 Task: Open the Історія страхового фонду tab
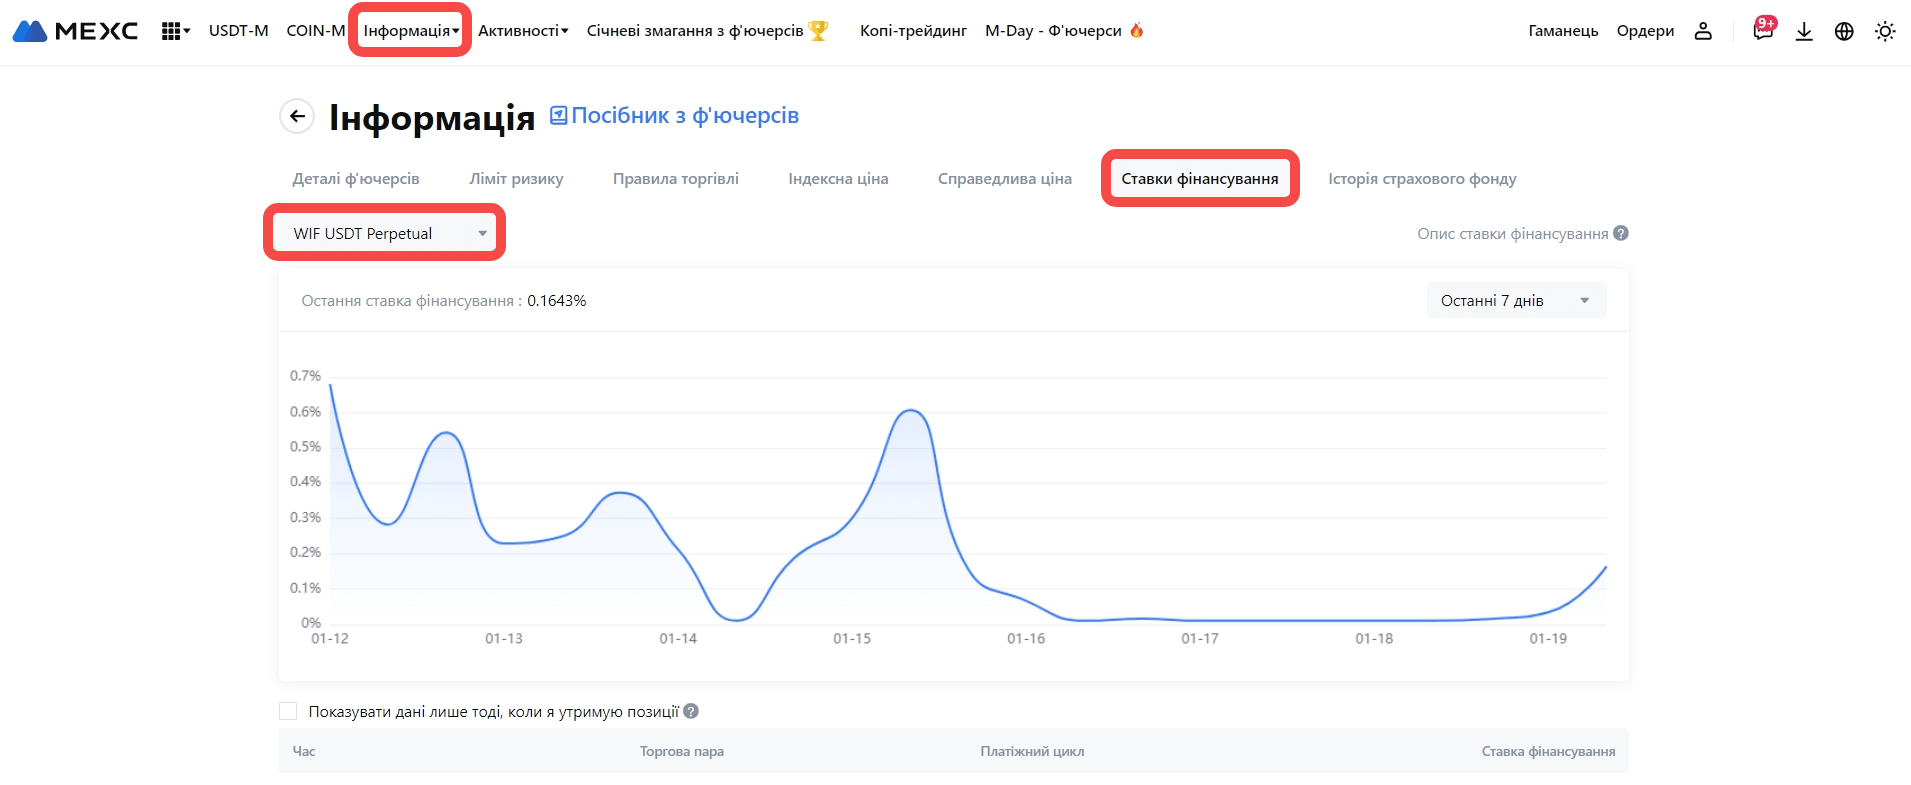[x=1422, y=179]
